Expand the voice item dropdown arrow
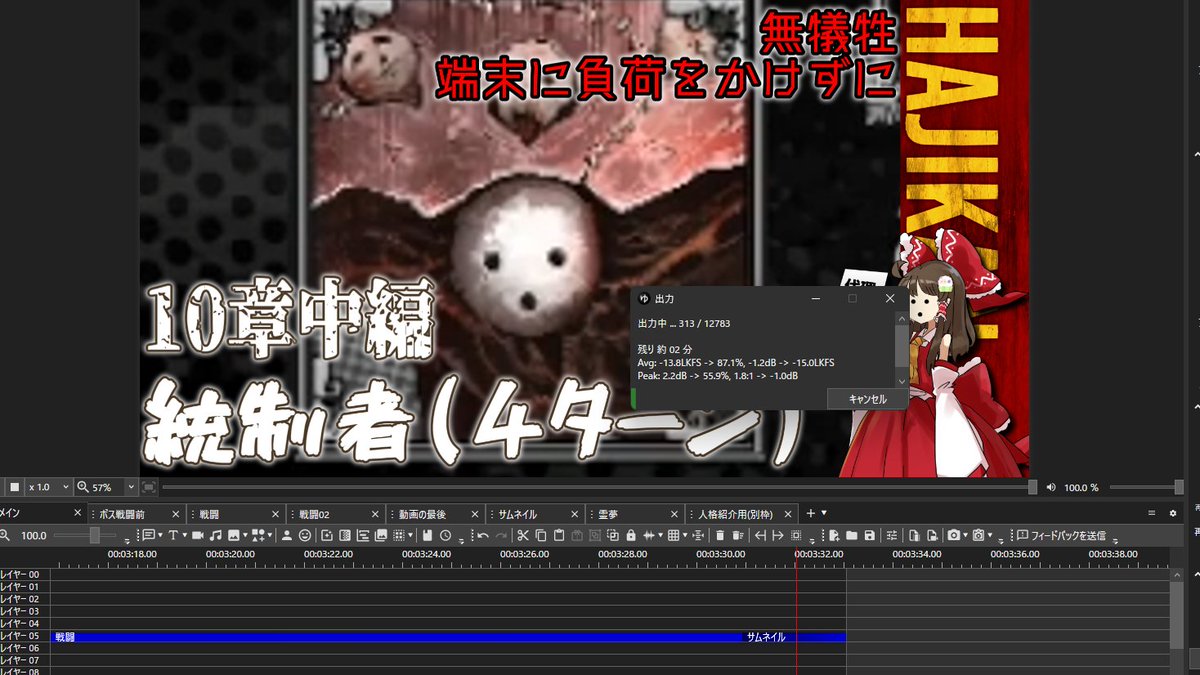The height and width of the screenshot is (675, 1200). tap(160, 535)
